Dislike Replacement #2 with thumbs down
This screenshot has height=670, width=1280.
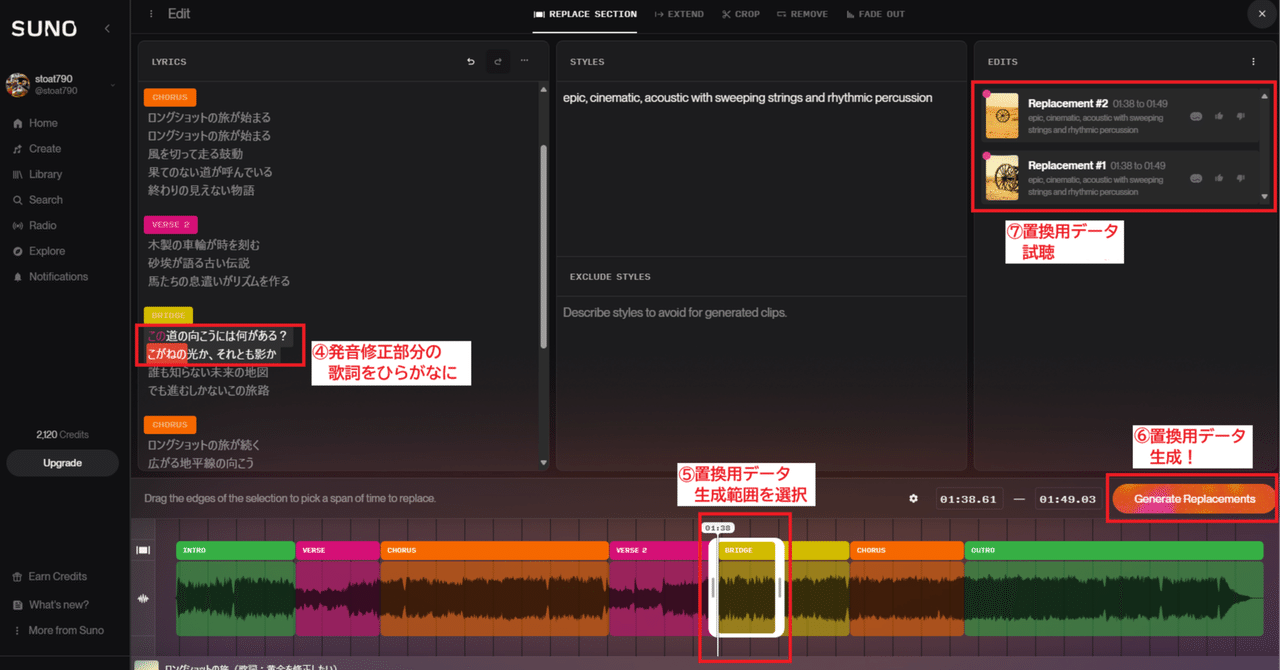pyautogui.click(x=1241, y=116)
